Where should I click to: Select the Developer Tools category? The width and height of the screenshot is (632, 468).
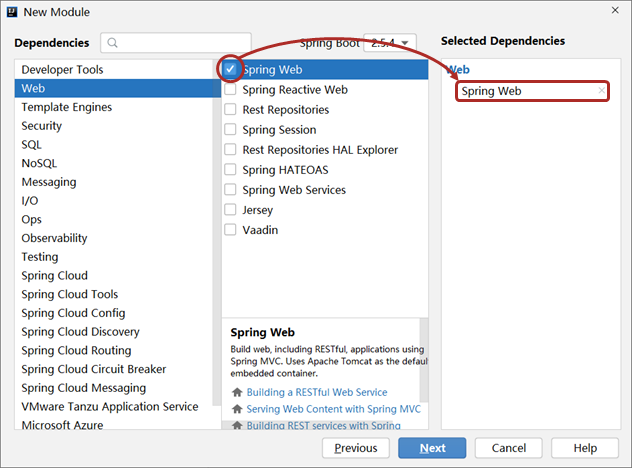coord(62,70)
